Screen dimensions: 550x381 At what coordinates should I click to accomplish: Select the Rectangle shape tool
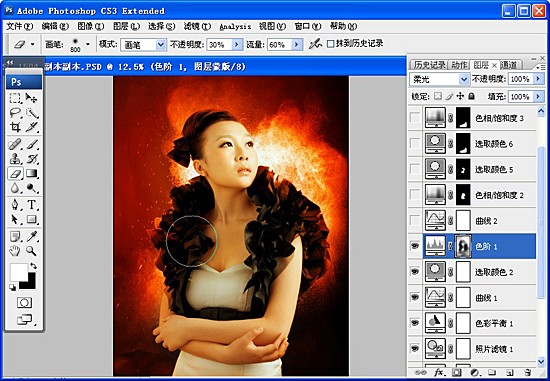tap(32, 219)
